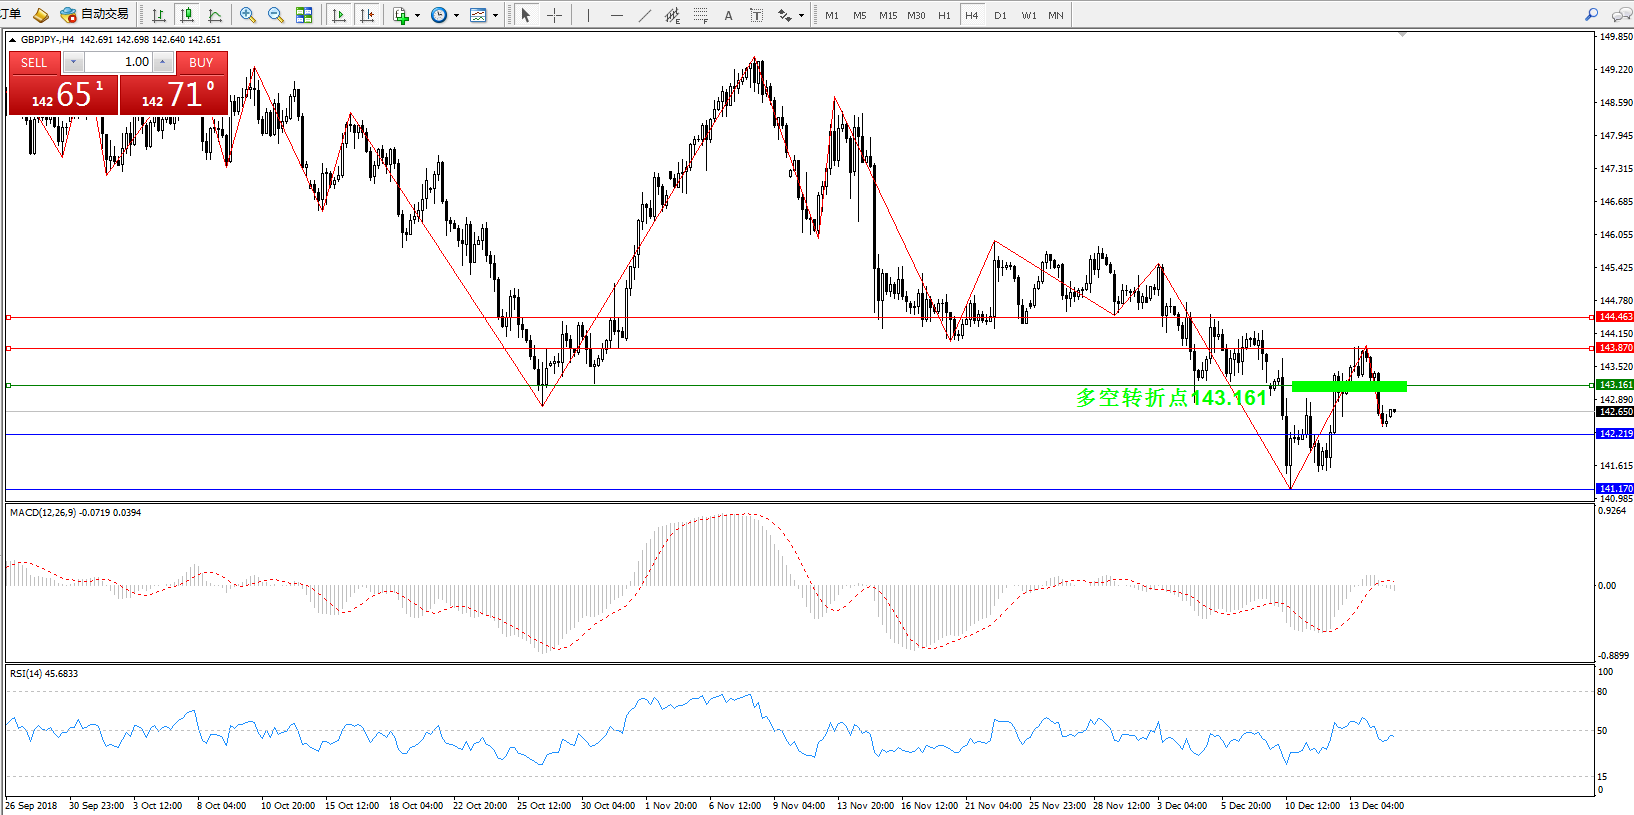
Task: Zoom in on the chart
Action: (248, 15)
